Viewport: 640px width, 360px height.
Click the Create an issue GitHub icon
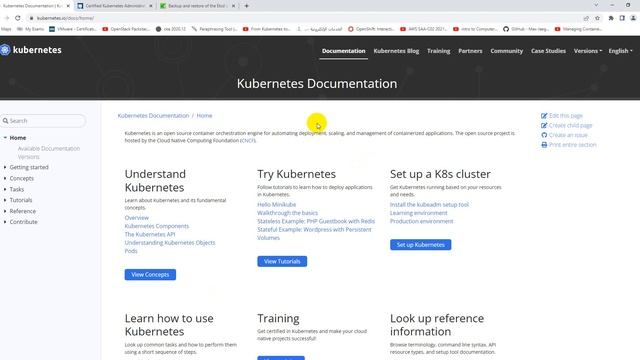pyautogui.click(x=544, y=135)
